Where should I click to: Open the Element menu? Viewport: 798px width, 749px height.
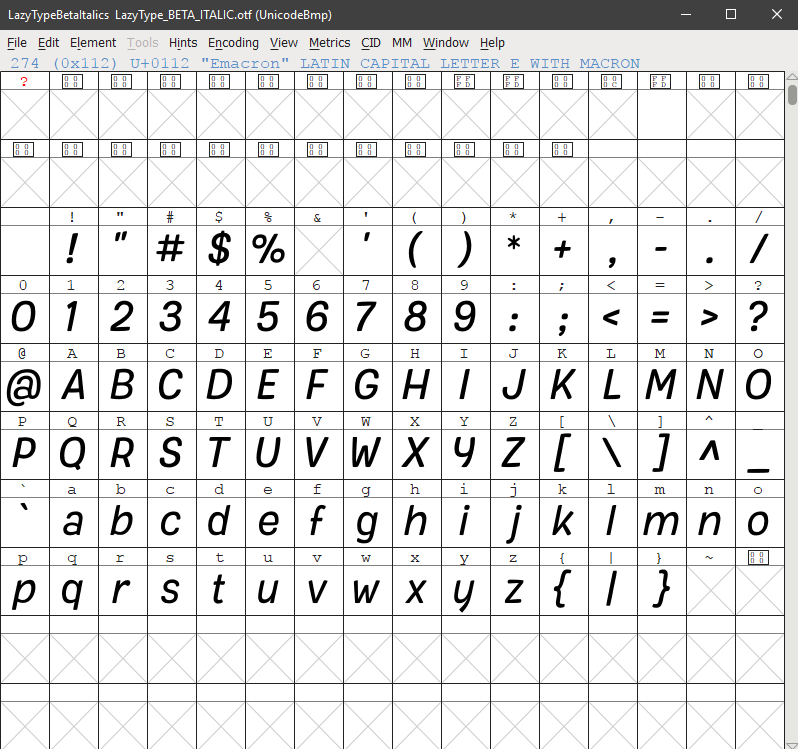[93, 43]
